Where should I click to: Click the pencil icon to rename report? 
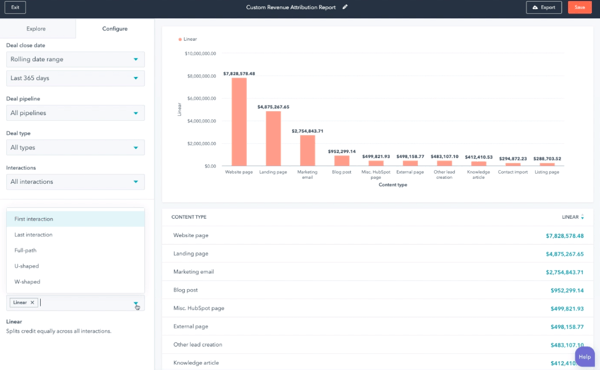(345, 7)
